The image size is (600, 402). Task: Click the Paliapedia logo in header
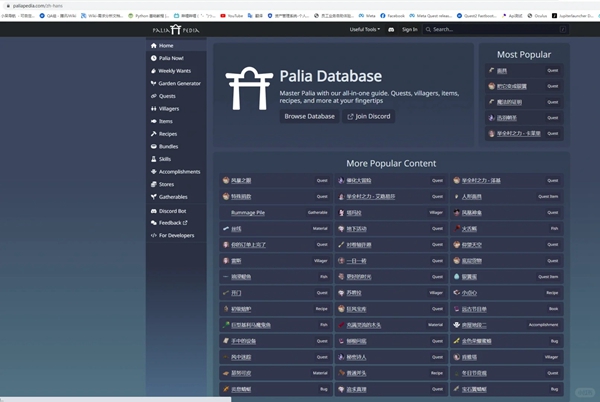(x=176, y=29)
